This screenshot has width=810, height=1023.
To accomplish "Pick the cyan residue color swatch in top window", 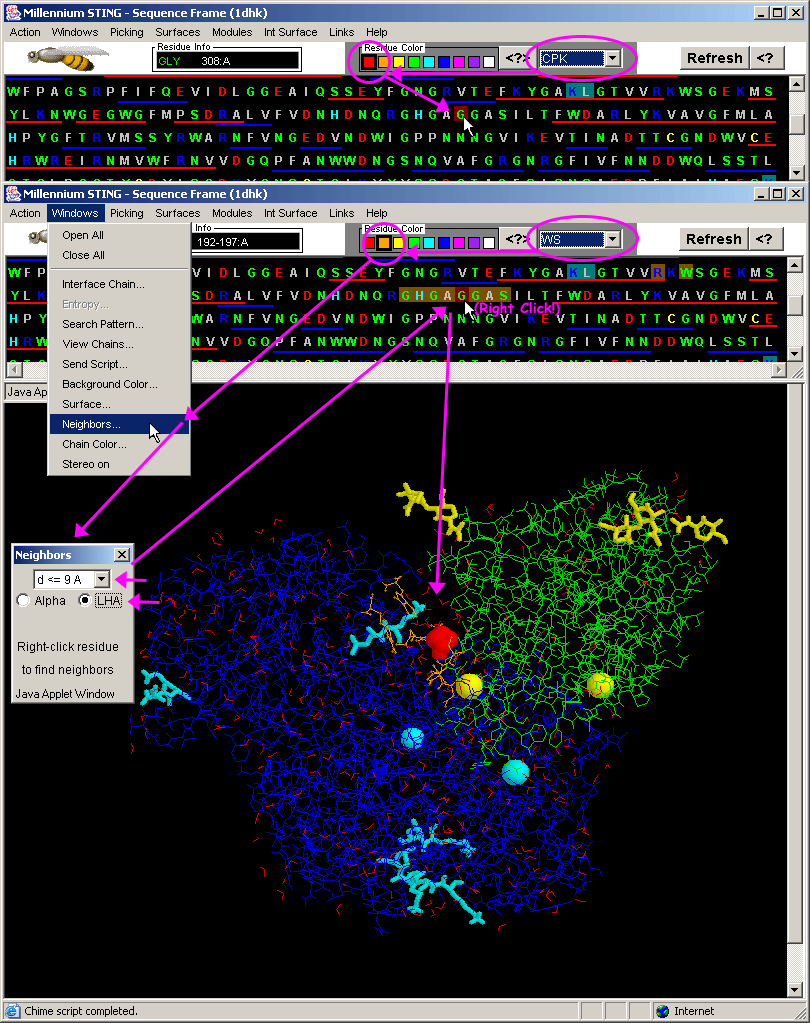I will tap(428, 62).
